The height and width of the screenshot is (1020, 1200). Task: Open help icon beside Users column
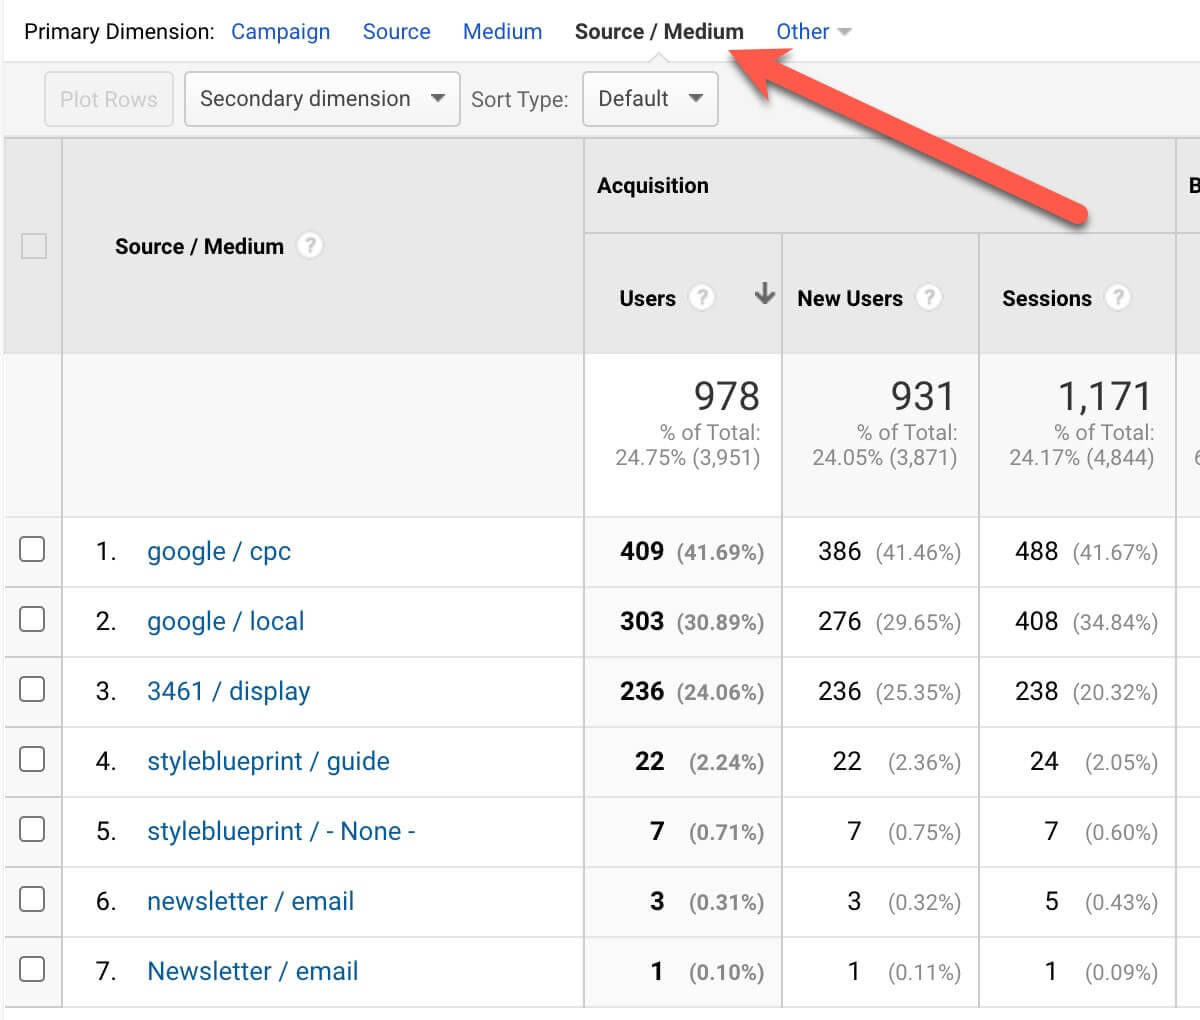[x=702, y=297]
